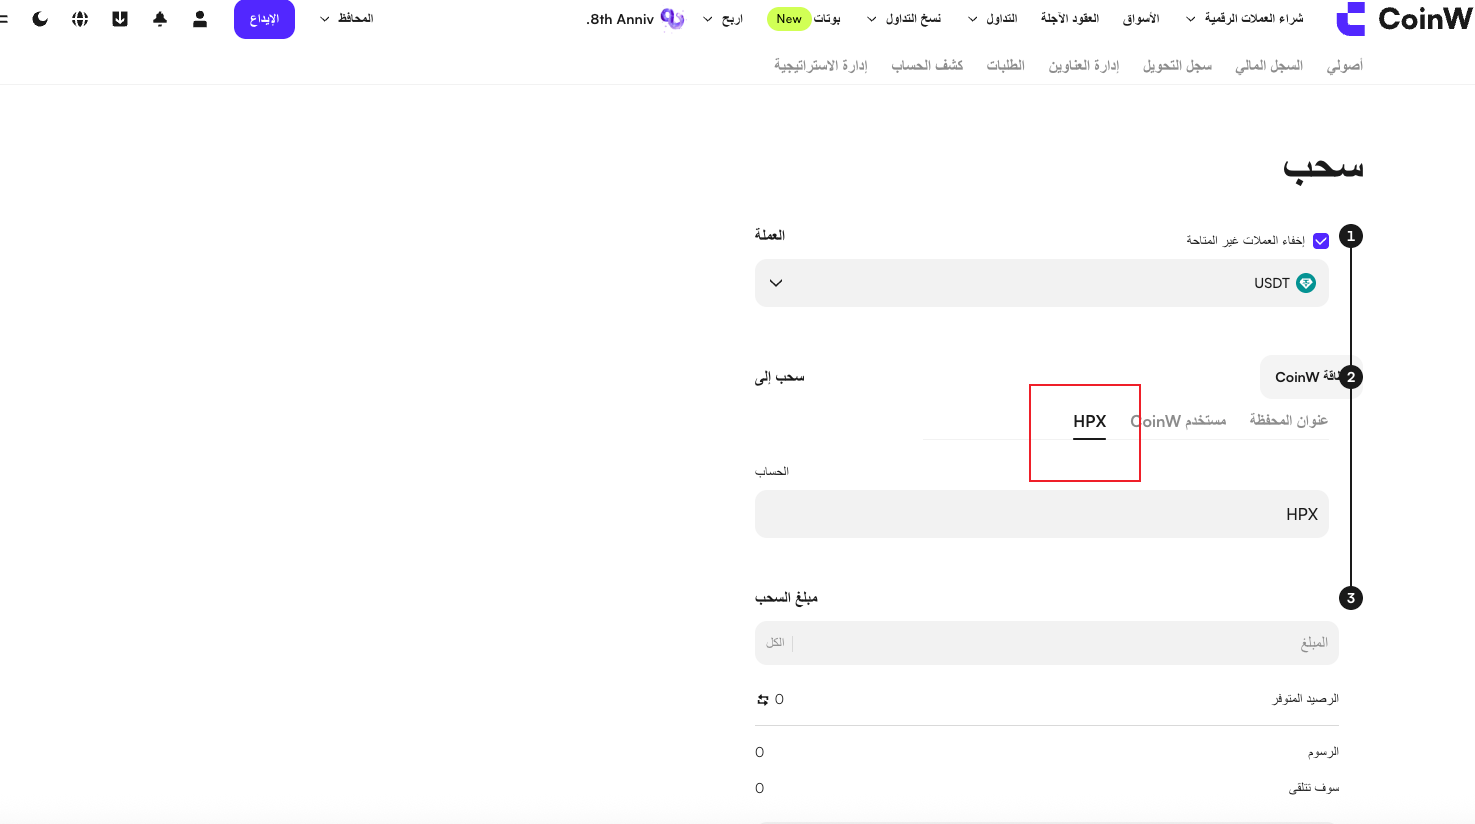
Task: Switch to the كشف الحساب tab
Action: 927,66
